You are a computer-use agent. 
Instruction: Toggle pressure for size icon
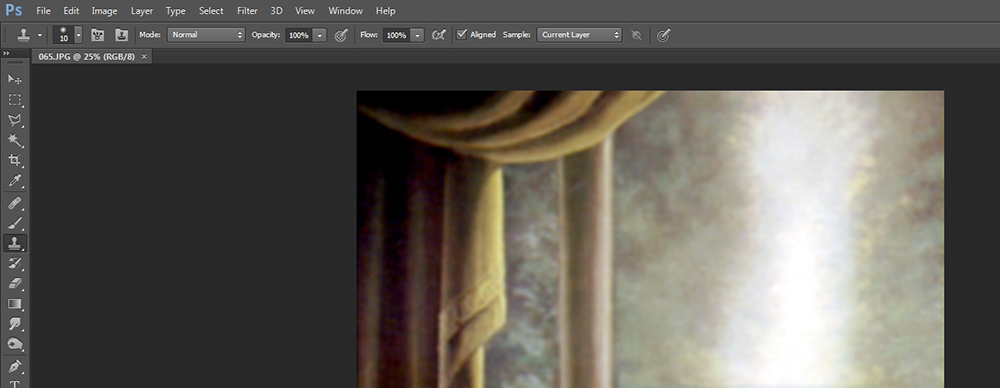(x=663, y=35)
